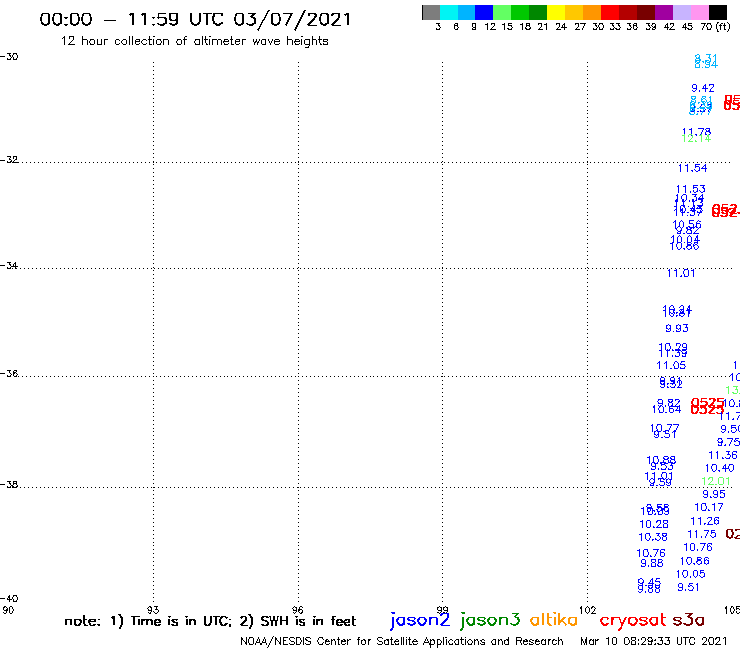740x650 pixels.
Task: Click the NOAA/NESDIS Center credit line
Action: tap(402, 642)
